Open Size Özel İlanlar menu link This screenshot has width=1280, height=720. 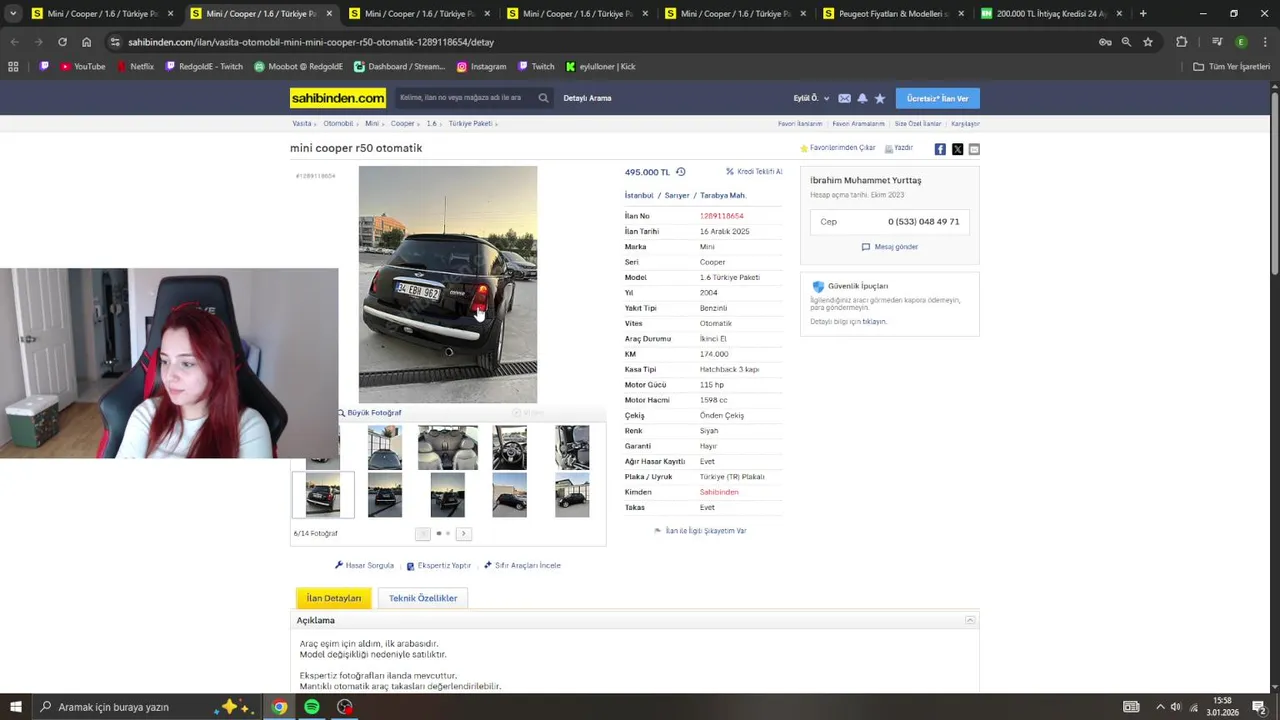[x=918, y=124]
